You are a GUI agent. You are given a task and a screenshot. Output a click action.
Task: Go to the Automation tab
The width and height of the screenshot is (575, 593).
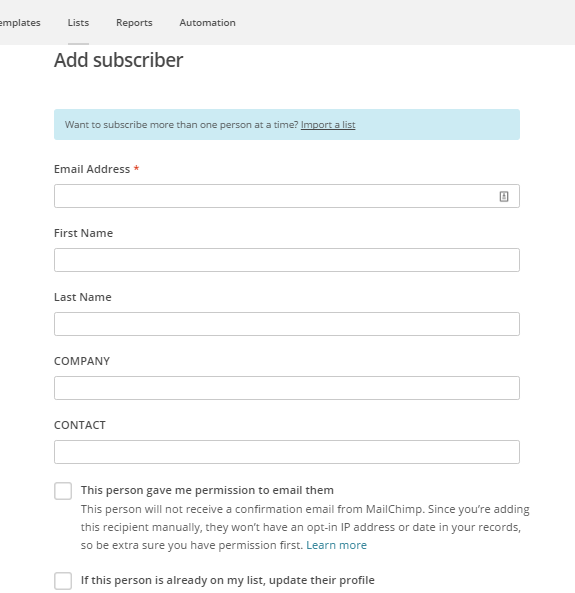207,23
